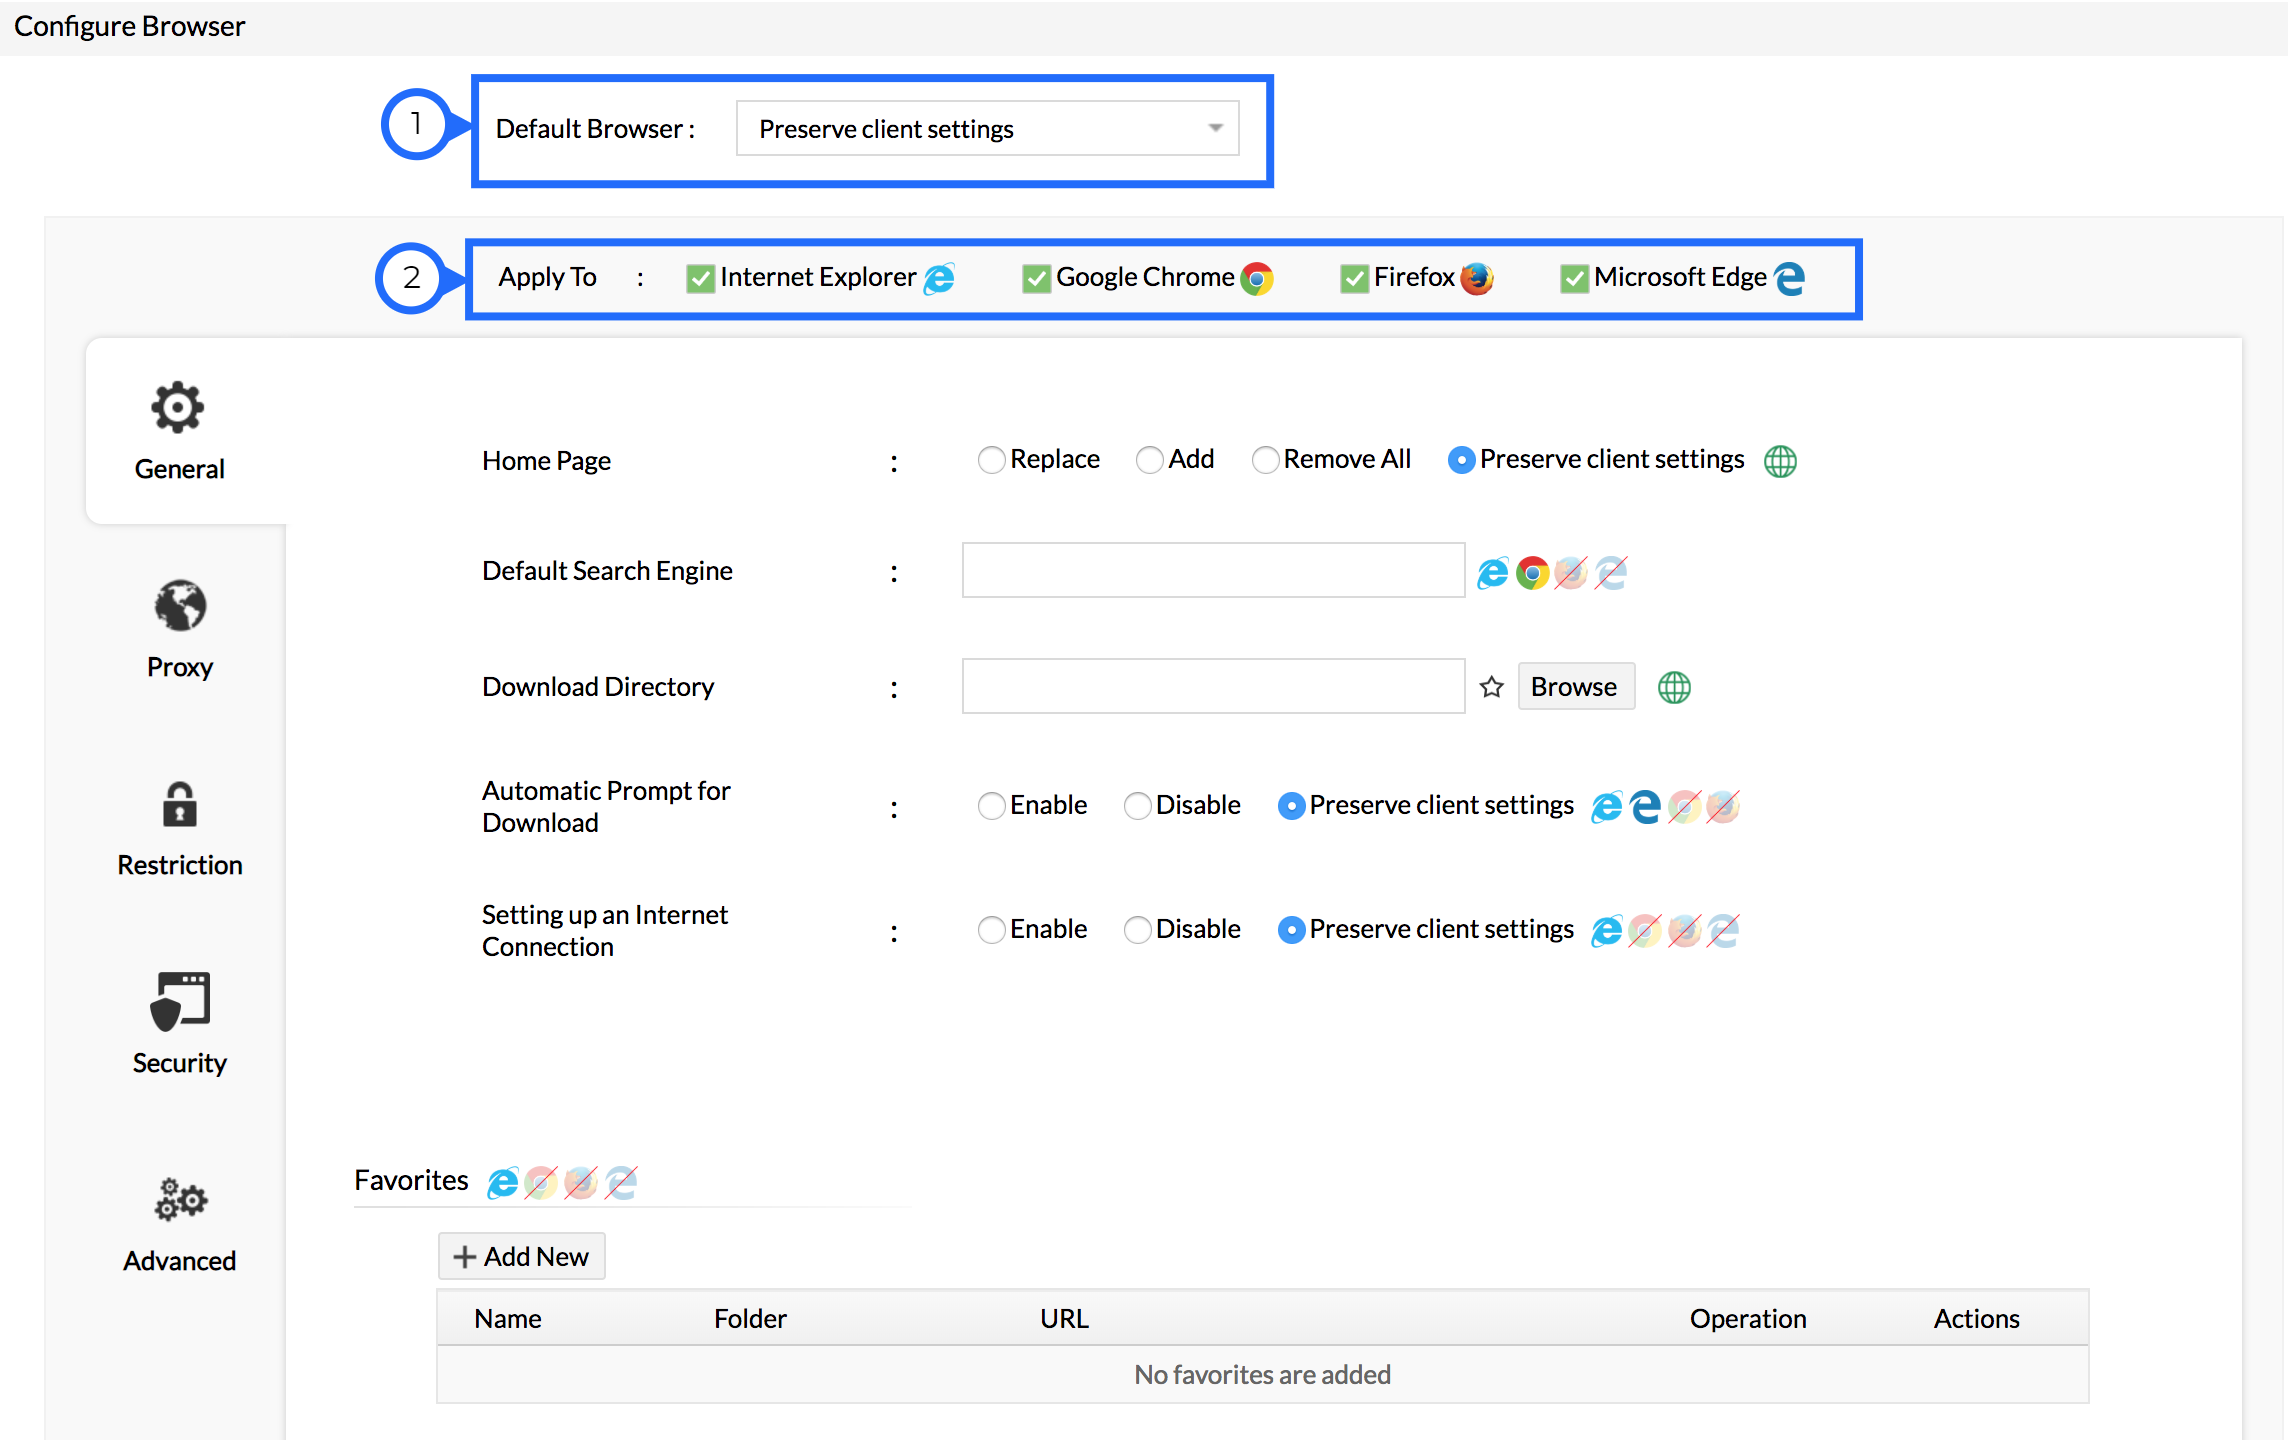
Task: Click the Internet Explorer icon next to Favorites heading
Action: tap(502, 1183)
